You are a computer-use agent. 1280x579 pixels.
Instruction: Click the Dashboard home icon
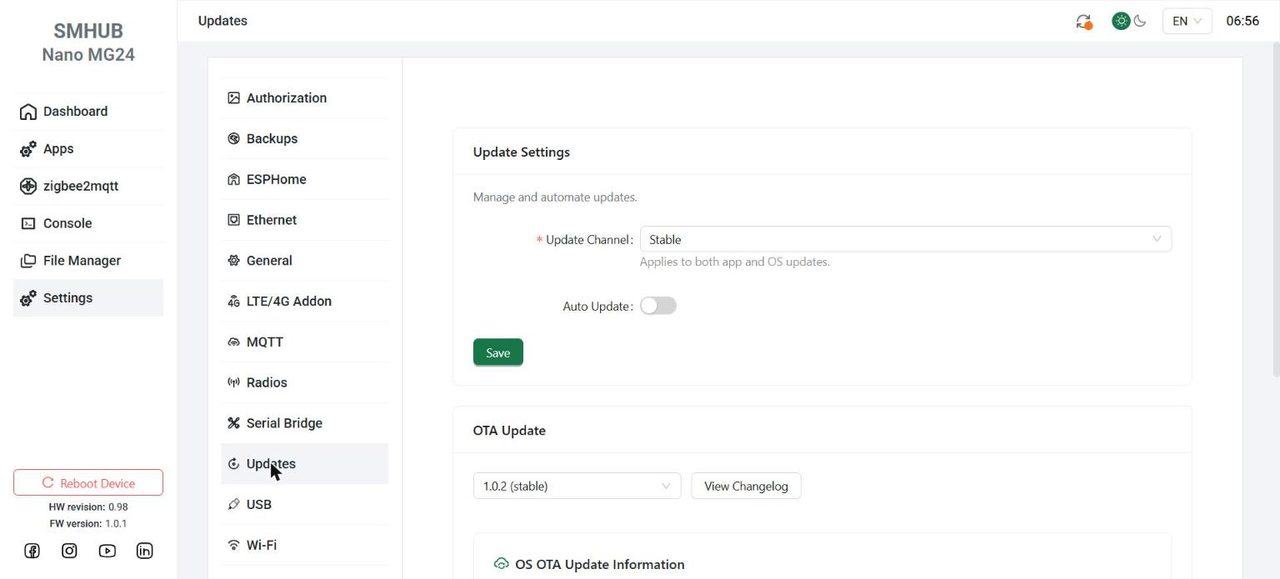(28, 112)
